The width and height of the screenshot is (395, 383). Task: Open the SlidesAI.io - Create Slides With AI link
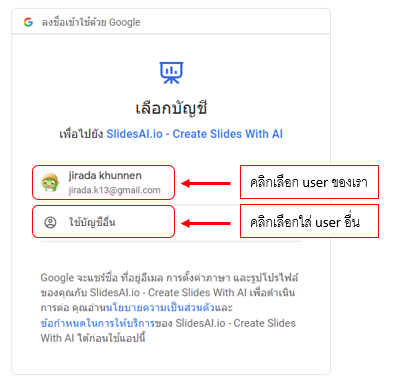coord(194,134)
